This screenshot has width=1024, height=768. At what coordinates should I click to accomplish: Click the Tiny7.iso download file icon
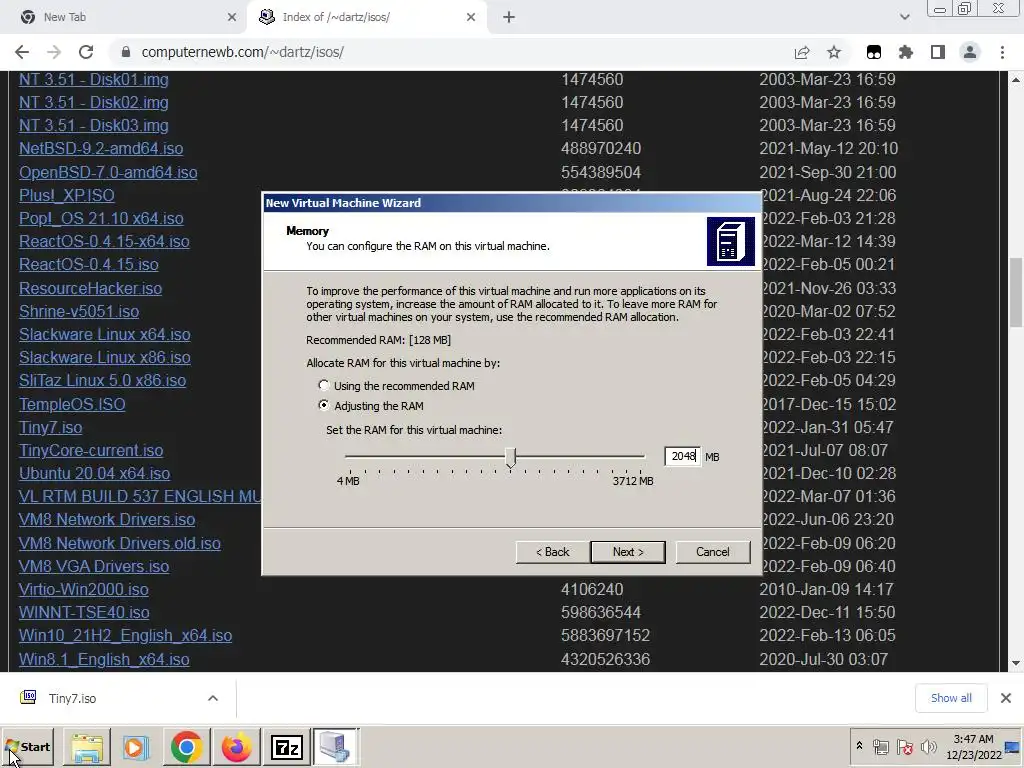[x=28, y=697]
